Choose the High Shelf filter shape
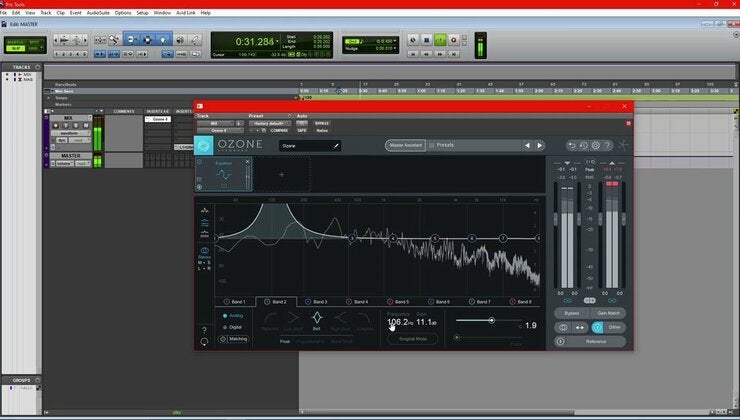The image size is (740, 420). pos(340,320)
